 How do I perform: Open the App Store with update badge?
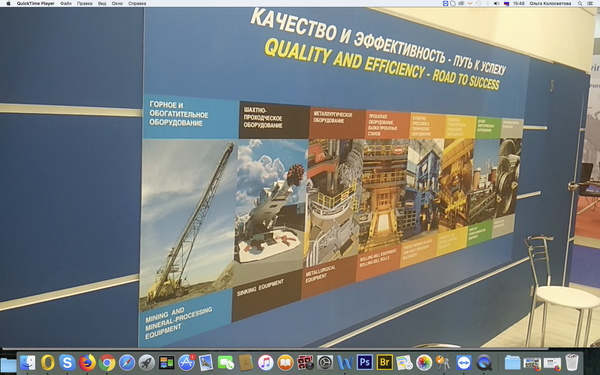click(186, 362)
